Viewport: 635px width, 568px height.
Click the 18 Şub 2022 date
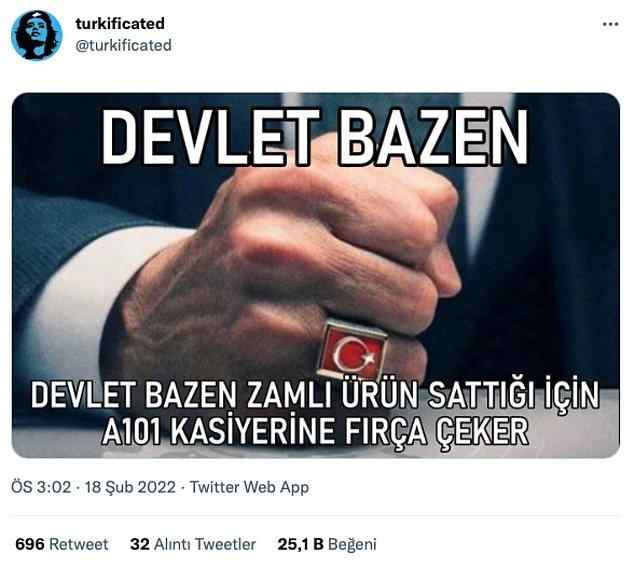coord(130,487)
